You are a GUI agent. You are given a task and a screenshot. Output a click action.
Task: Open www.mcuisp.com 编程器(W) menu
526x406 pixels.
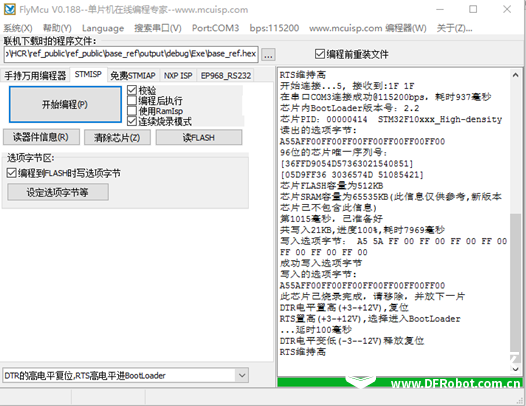pos(368,28)
